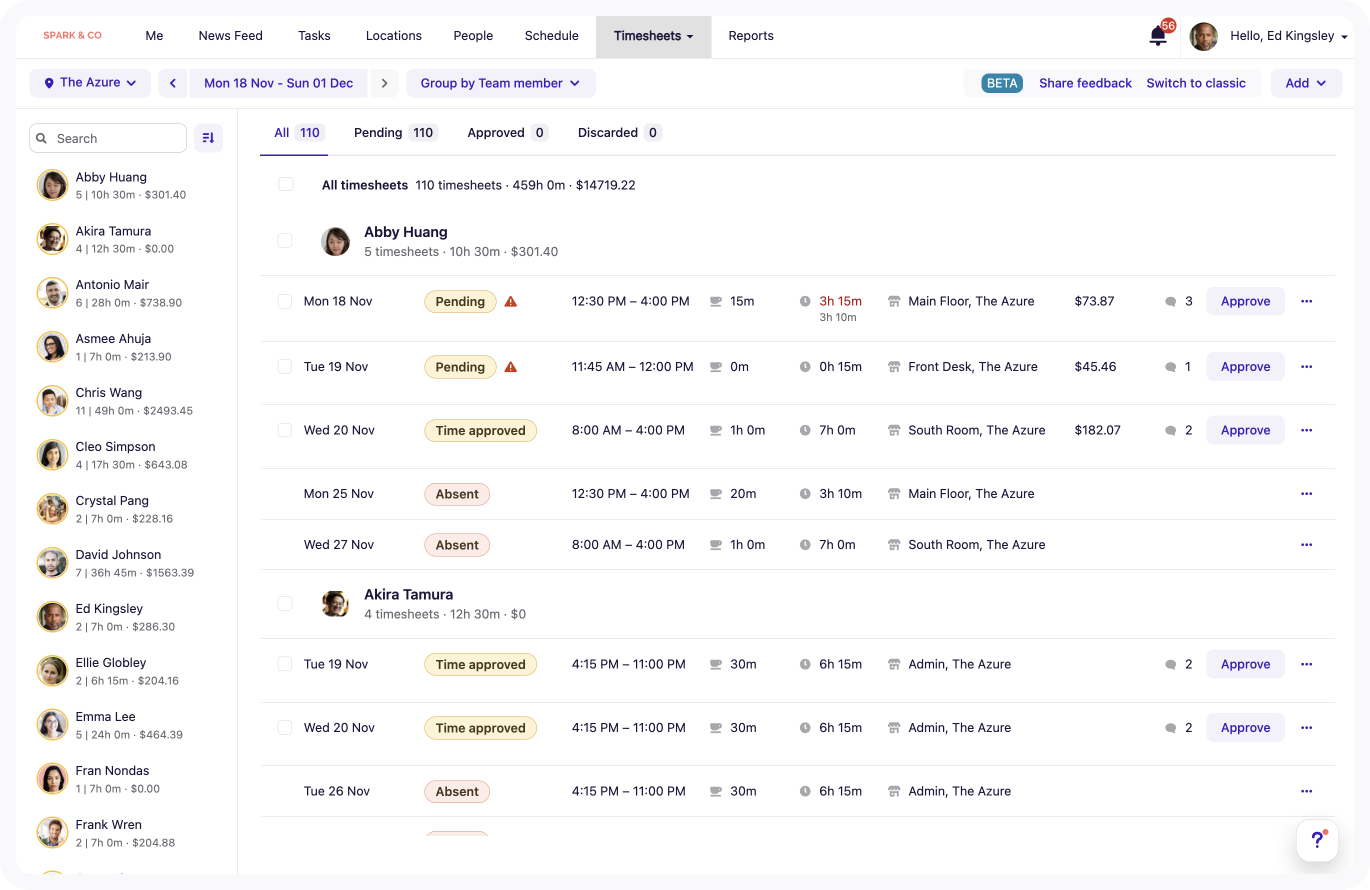
Task: Open more options for Mon 18 Nov row
Action: pos(1306,301)
